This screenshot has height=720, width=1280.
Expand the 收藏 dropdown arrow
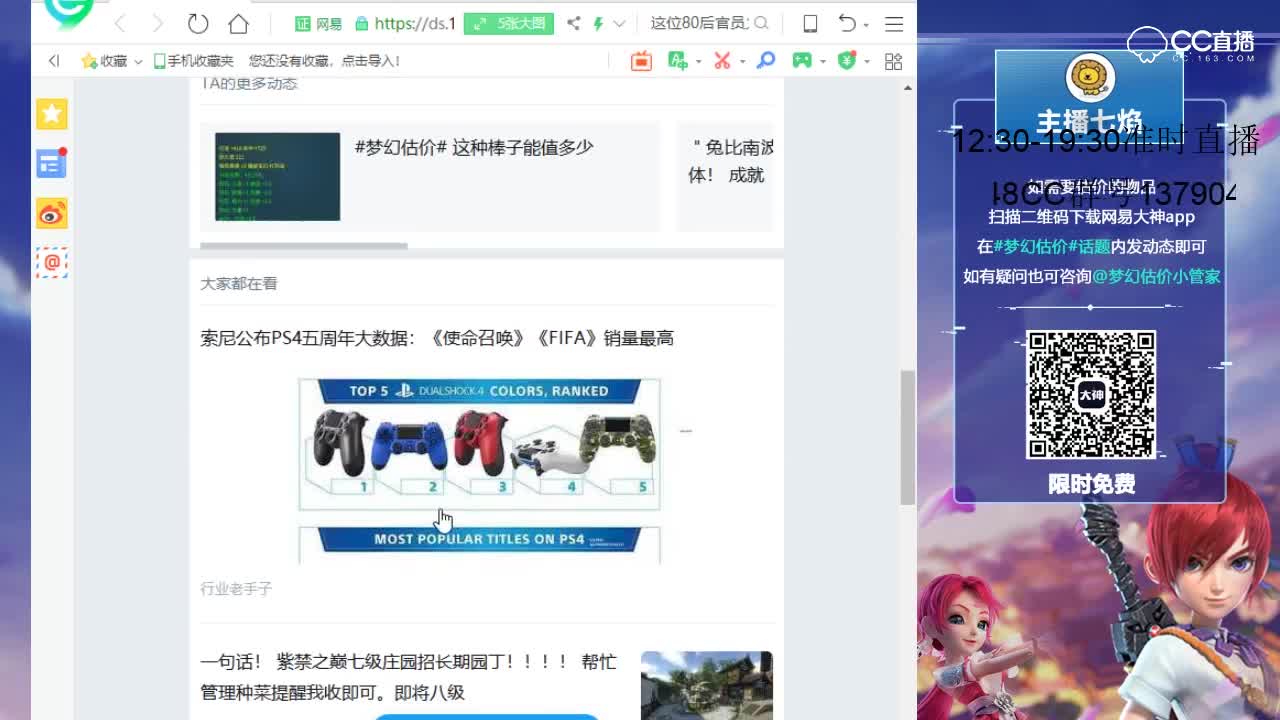(x=138, y=62)
